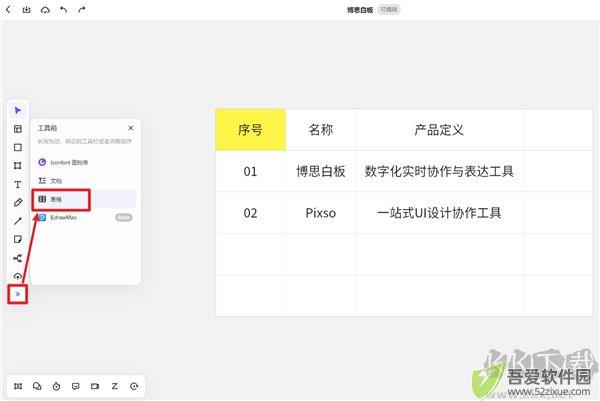600x401 pixels.
Task: Select the pointer selection tool
Action: click(x=18, y=111)
